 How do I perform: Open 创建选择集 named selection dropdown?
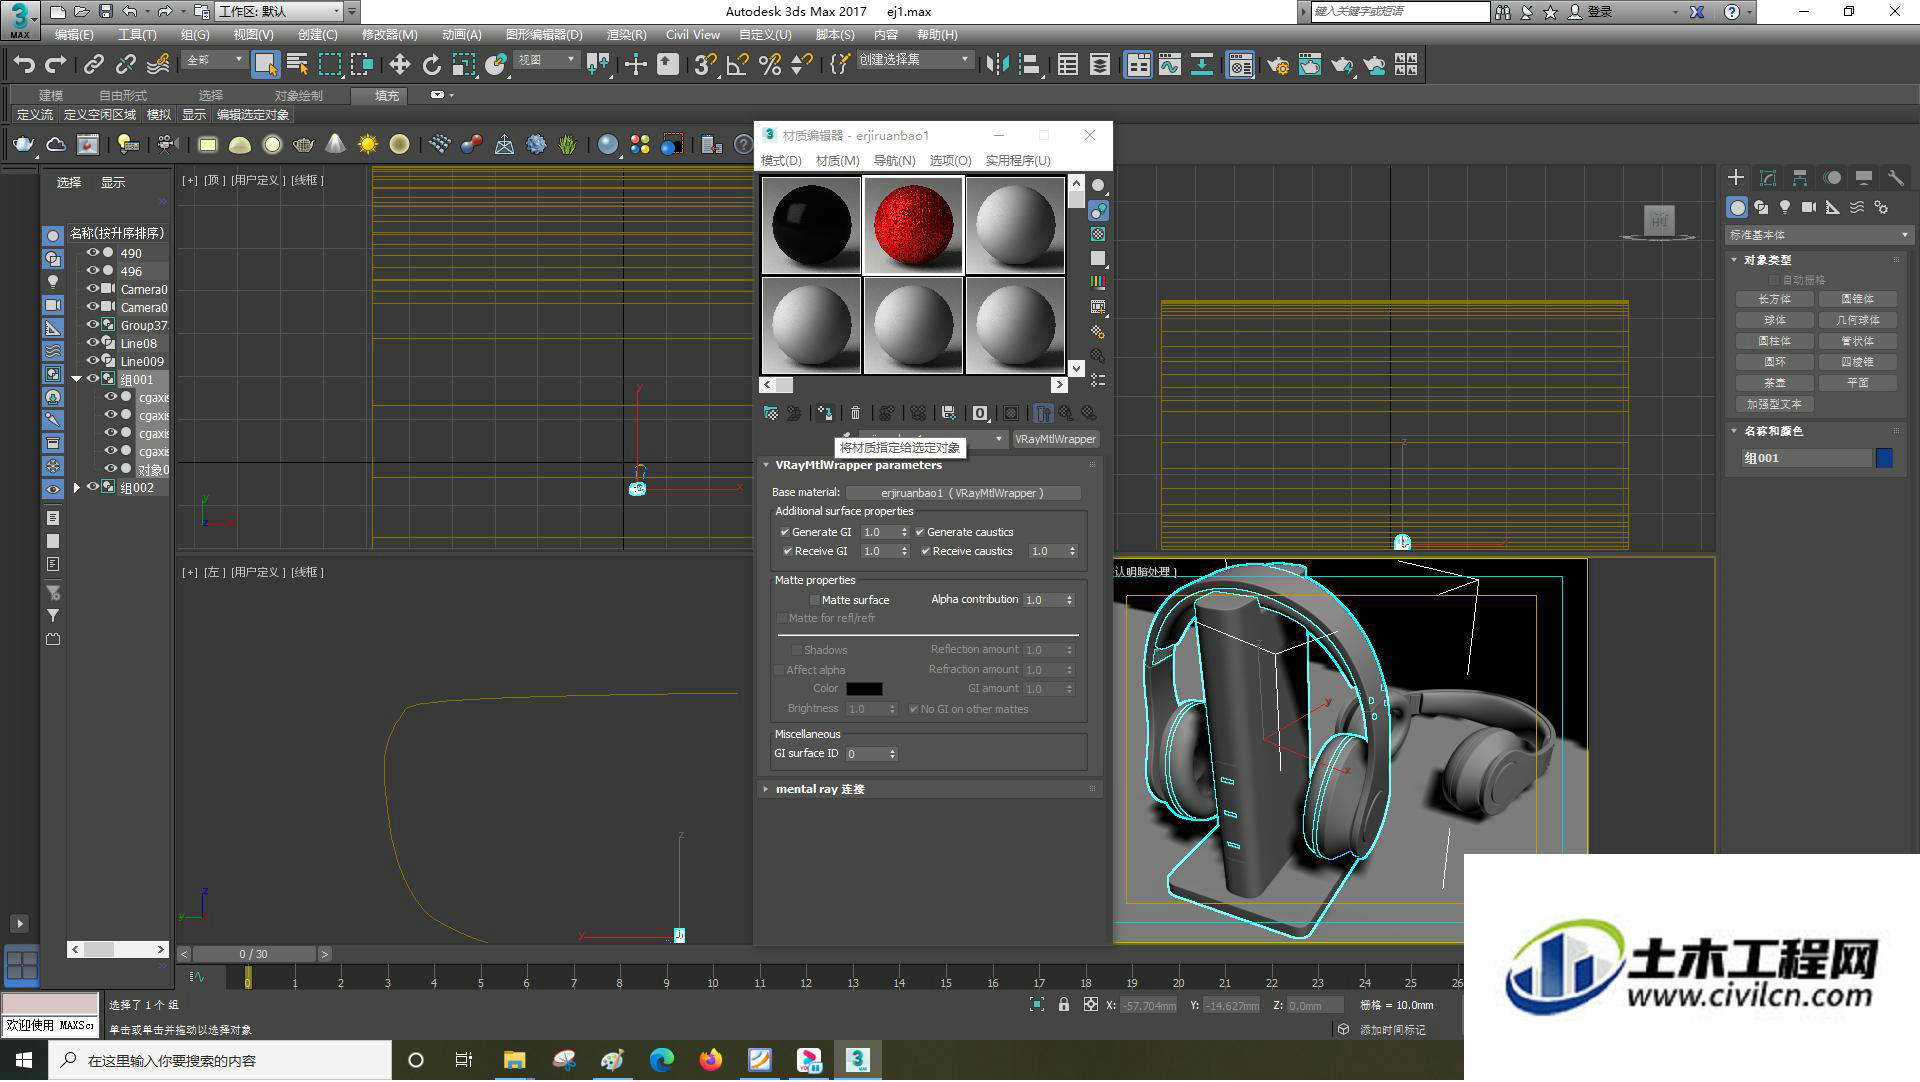point(914,61)
